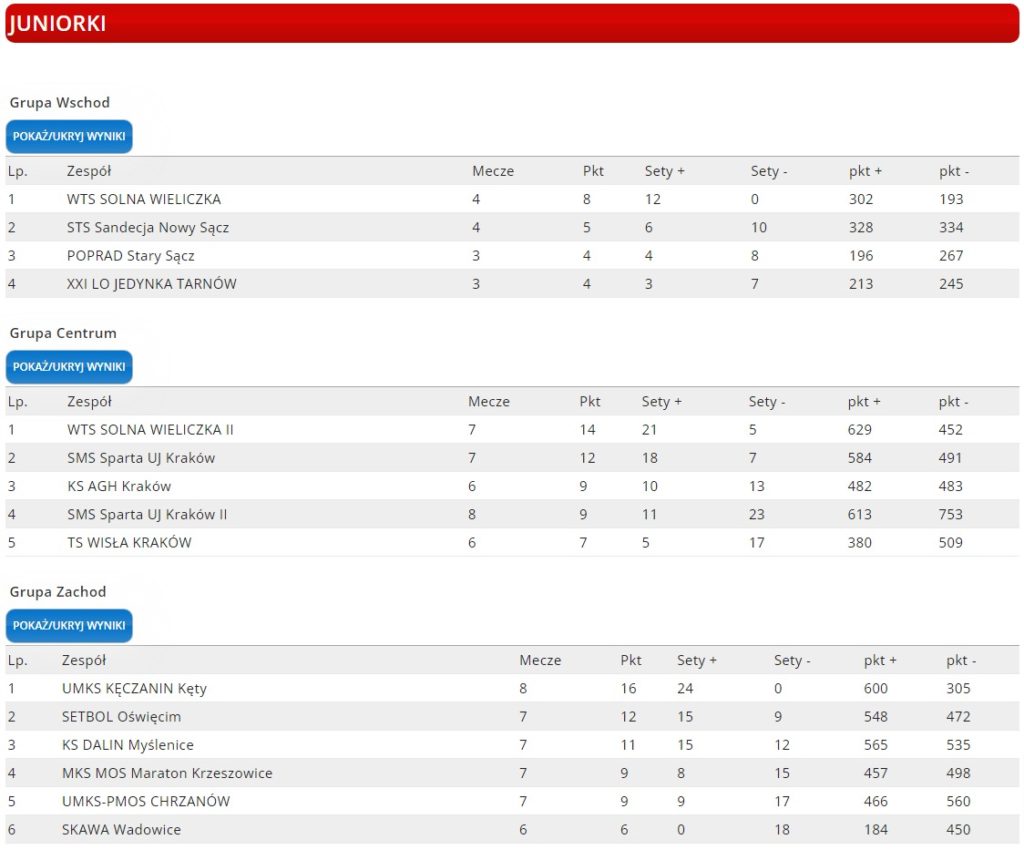Click pkt + value 548 for Setbol Oświęcim
The height and width of the screenshot is (850, 1024).
pyautogui.click(x=876, y=717)
